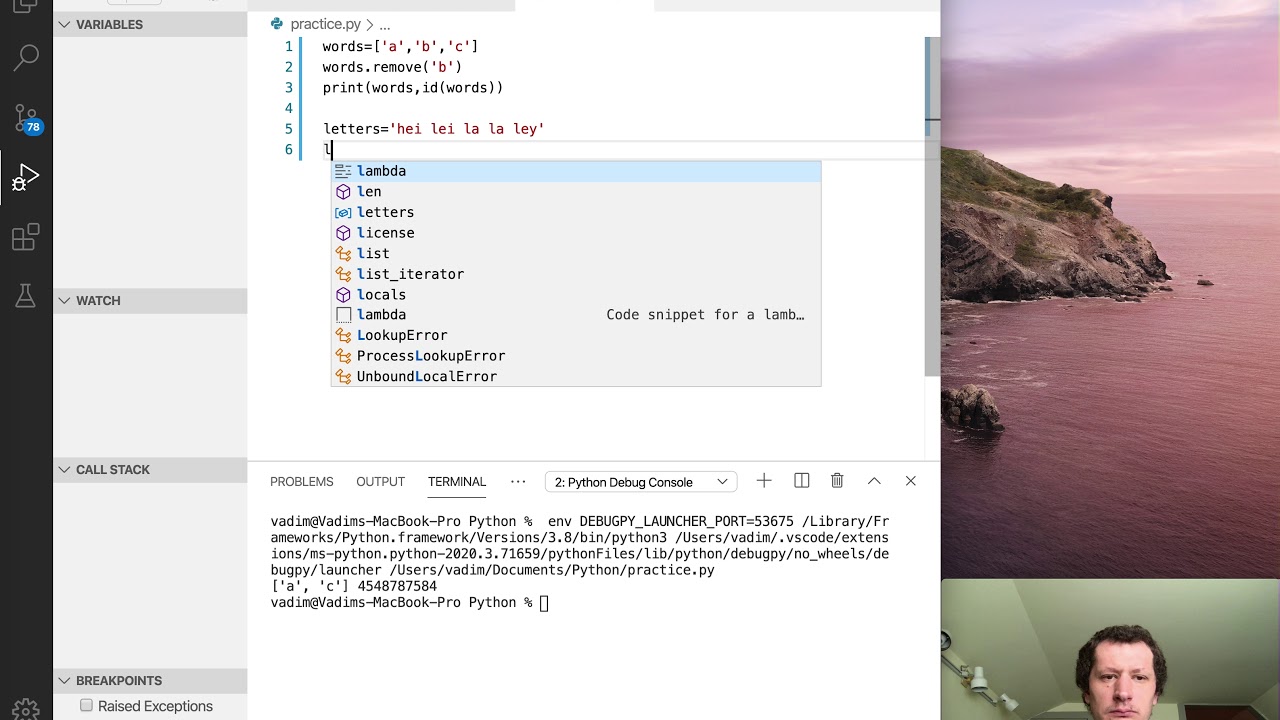Switch to the TERMINAL tab
1280x720 pixels.
pos(457,481)
